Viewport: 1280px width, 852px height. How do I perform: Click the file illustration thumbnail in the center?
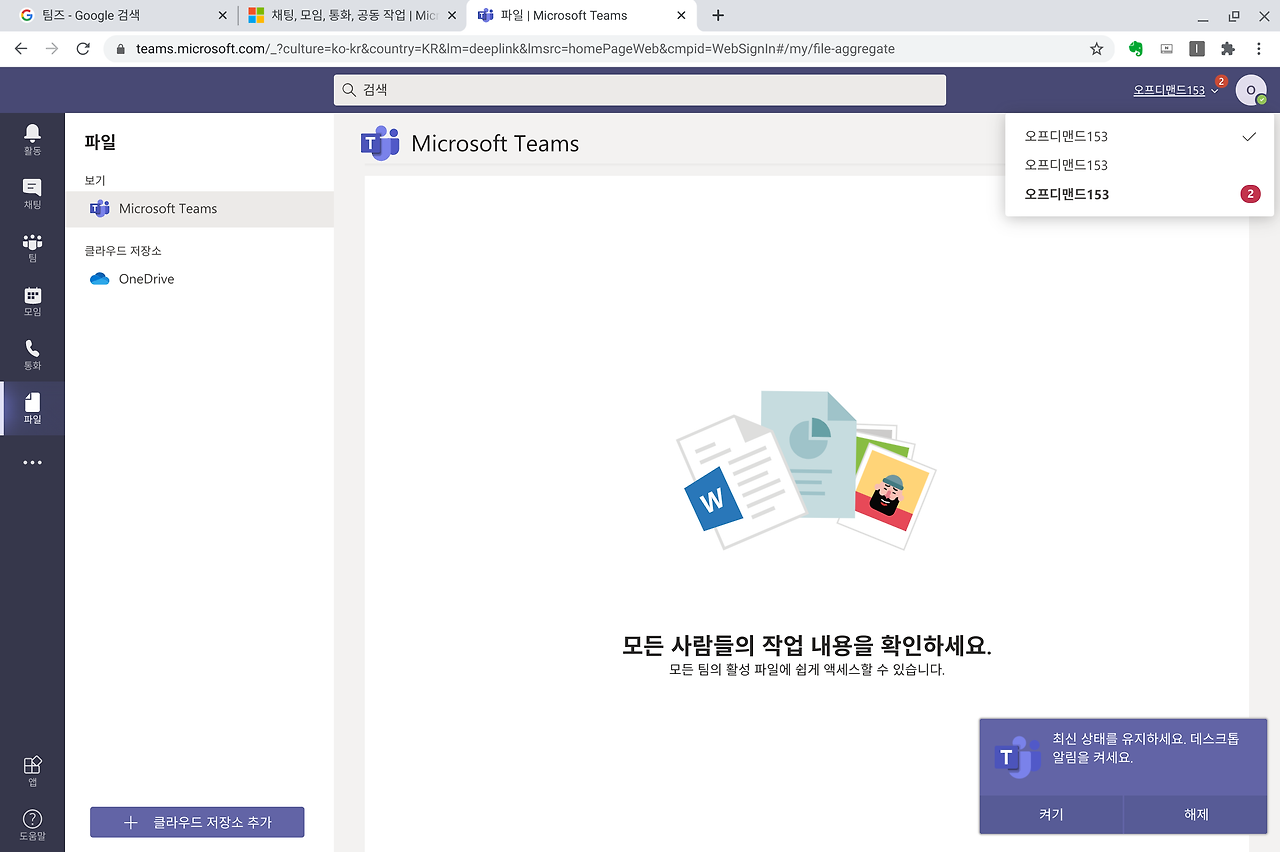click(x=806, y=470)
